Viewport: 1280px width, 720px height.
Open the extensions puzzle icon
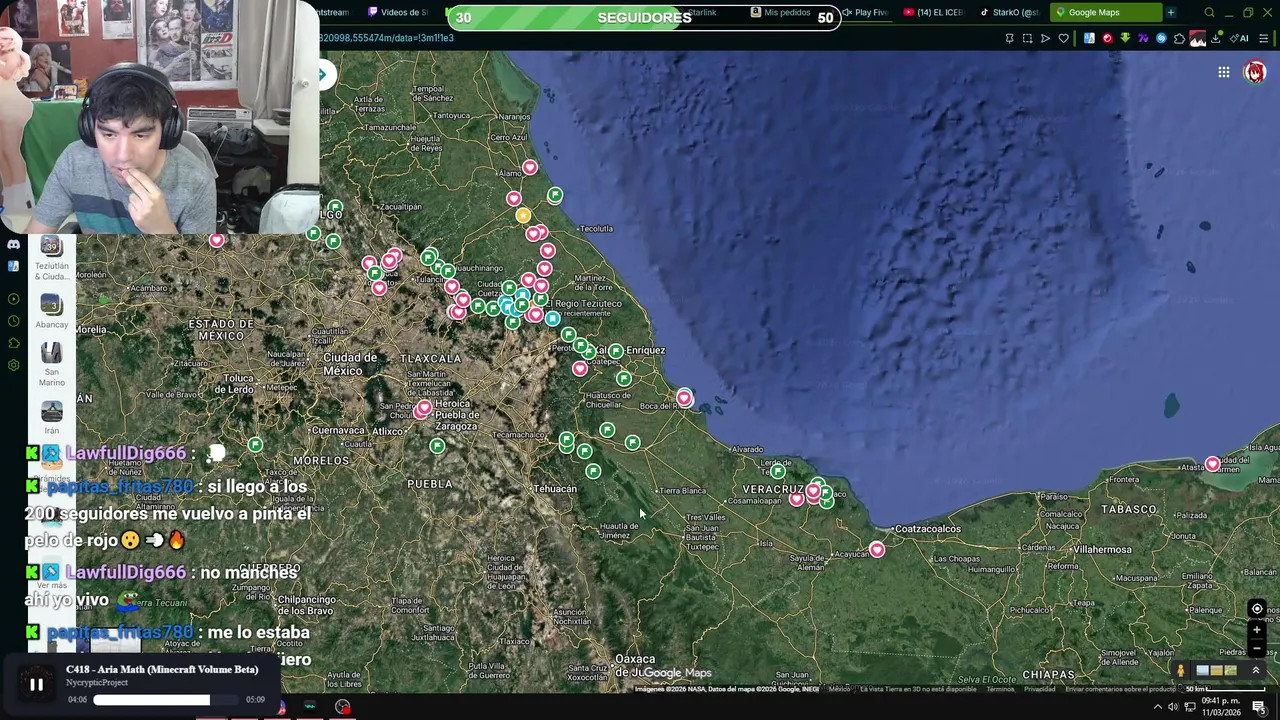[1179, 38]
